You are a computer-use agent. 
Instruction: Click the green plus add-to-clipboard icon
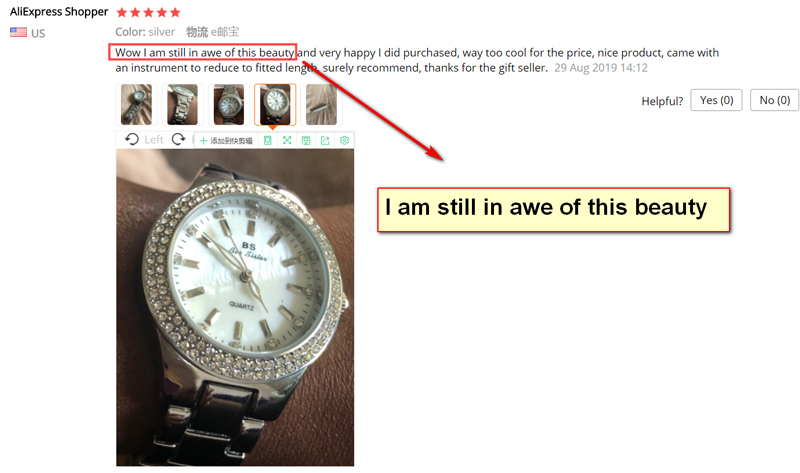pyautogui.click(x=203, y=141)
